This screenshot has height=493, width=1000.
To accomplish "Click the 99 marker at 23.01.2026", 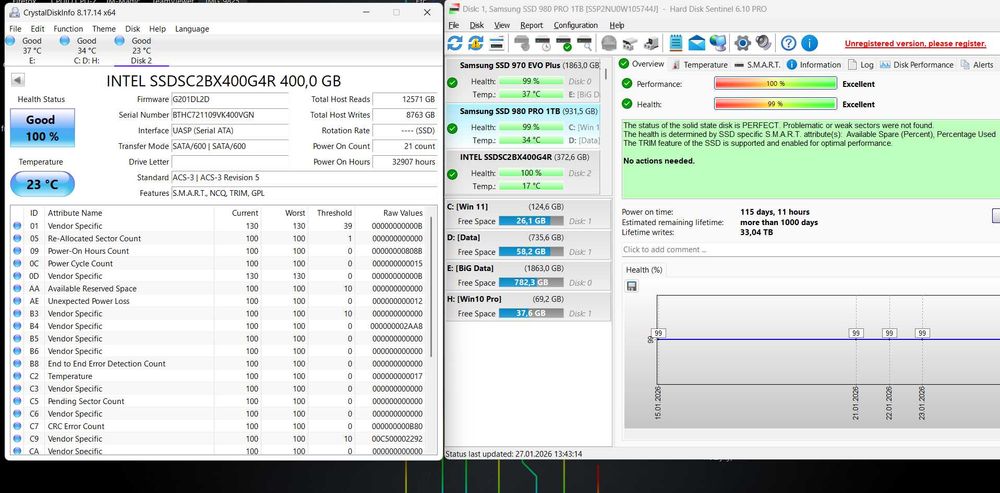I will tap(922, 333).
